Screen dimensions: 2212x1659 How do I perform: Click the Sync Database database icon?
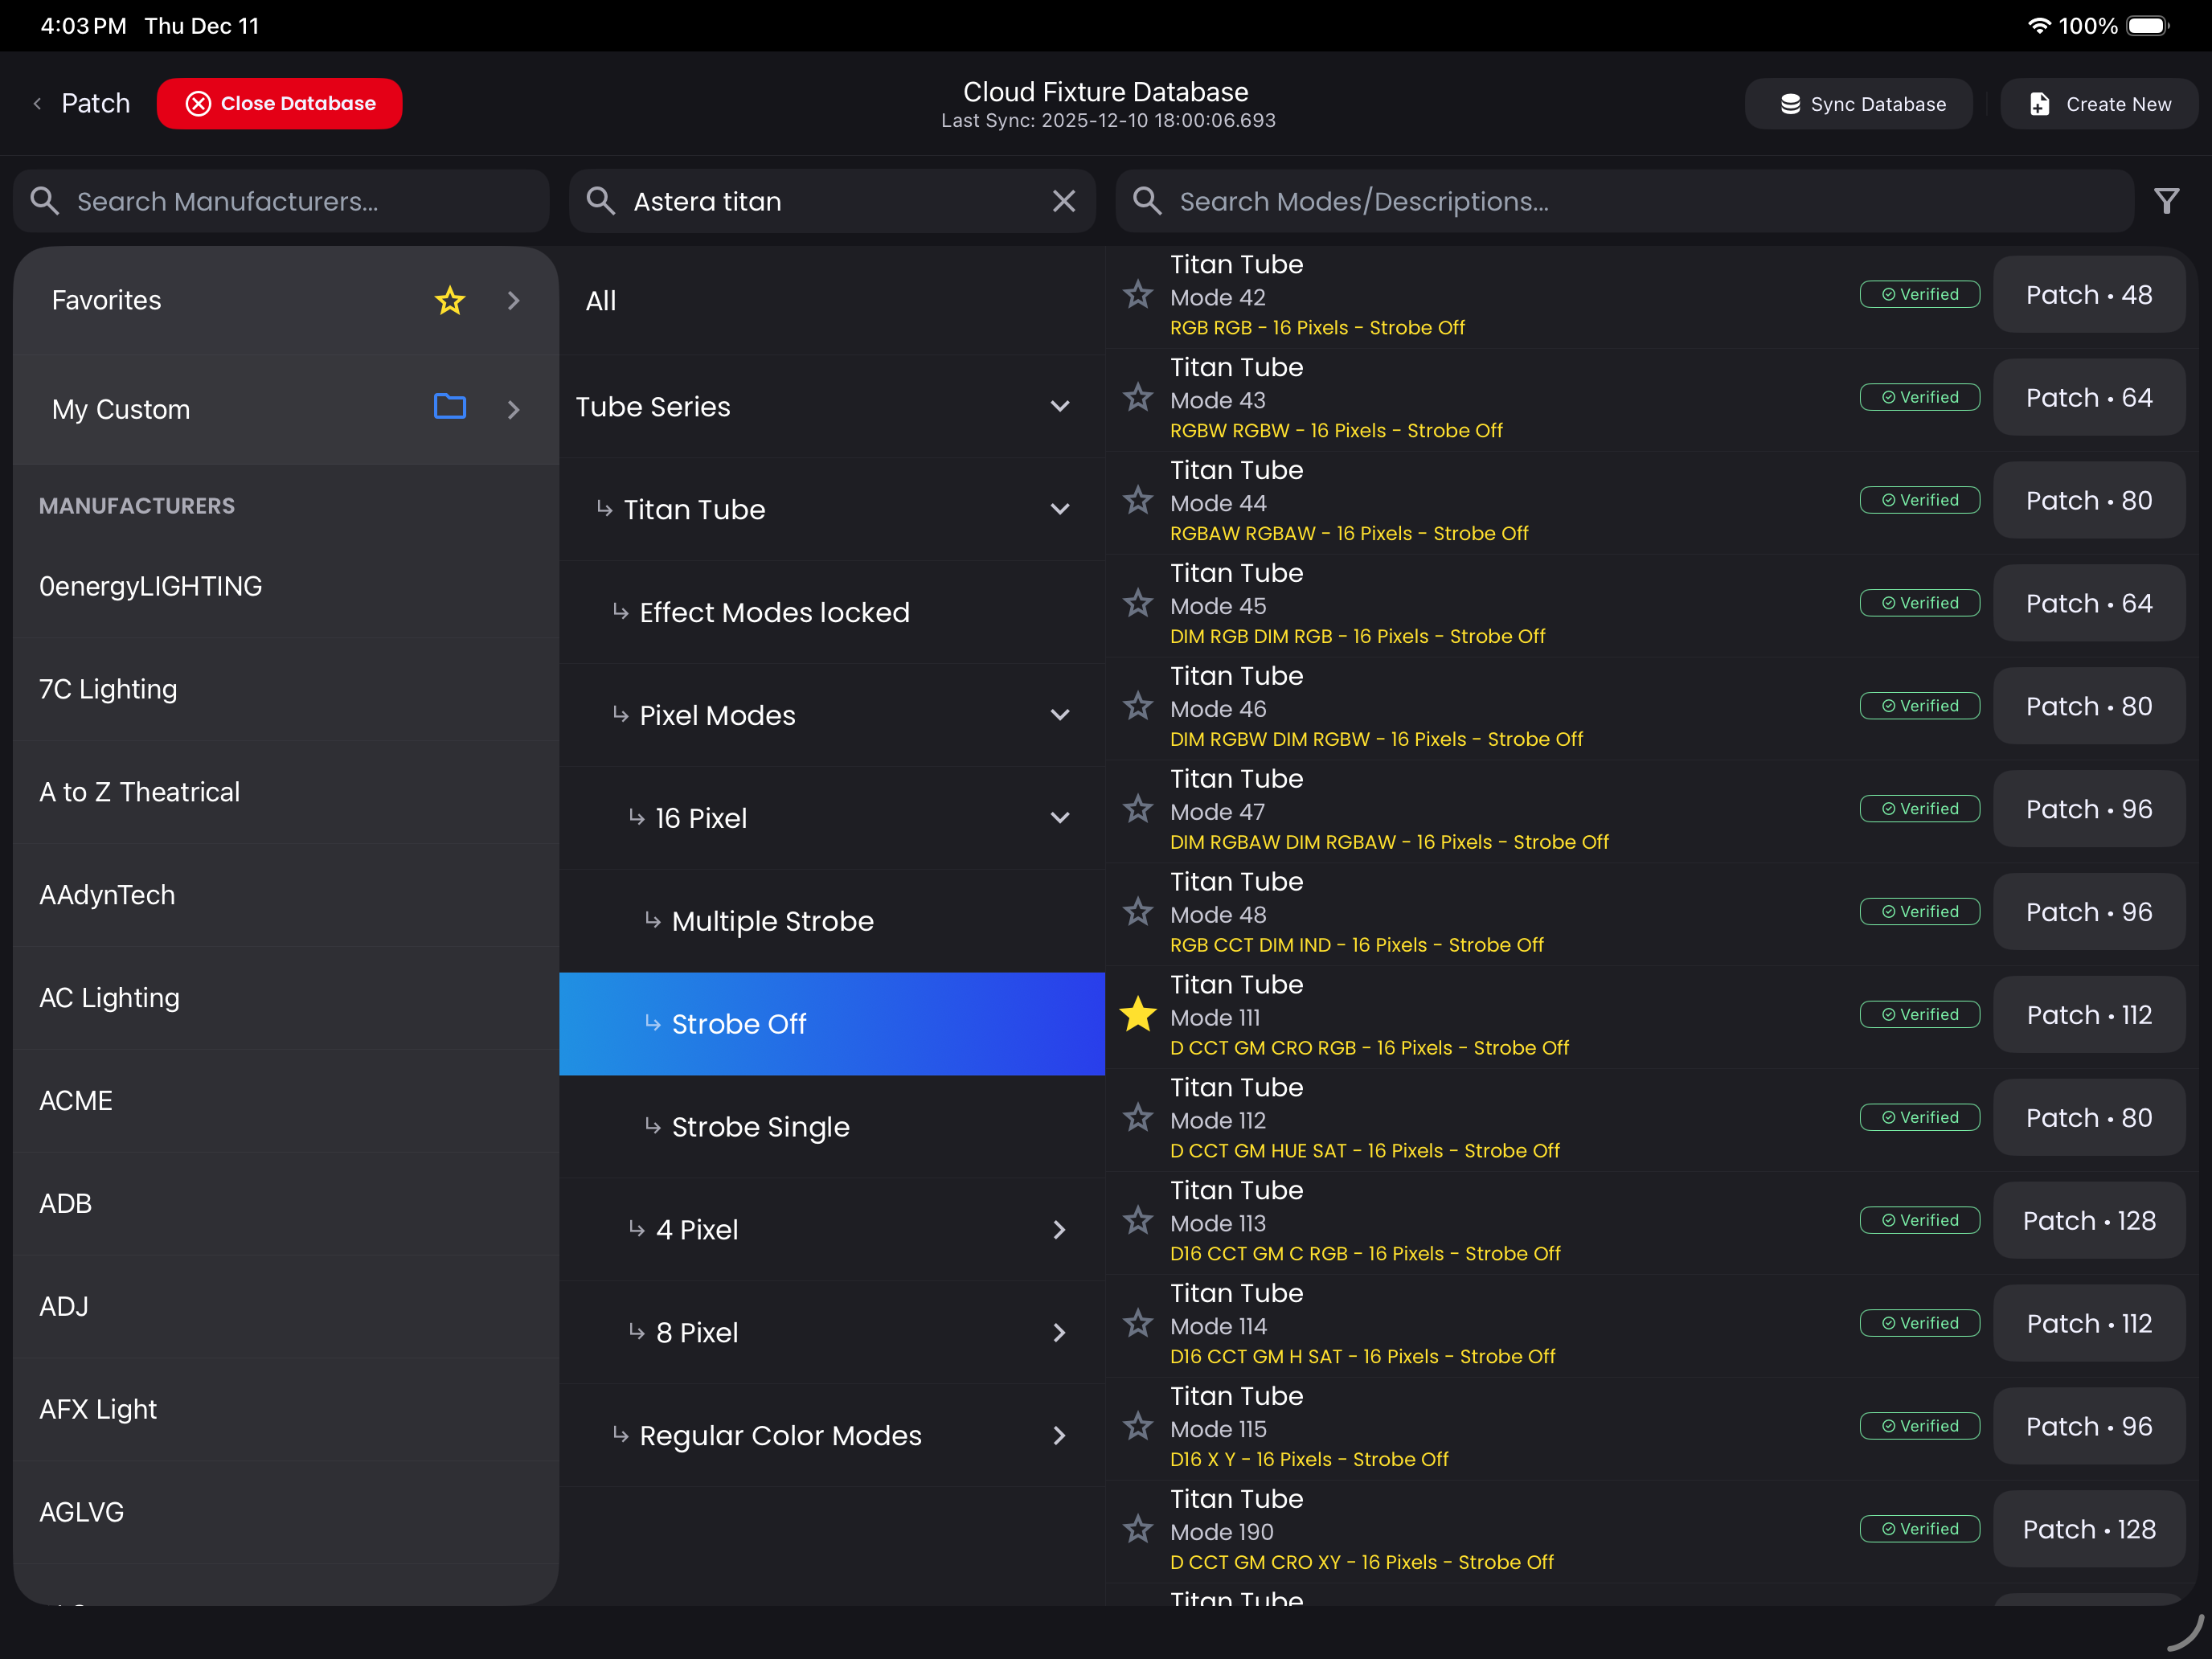(1790, 103)
